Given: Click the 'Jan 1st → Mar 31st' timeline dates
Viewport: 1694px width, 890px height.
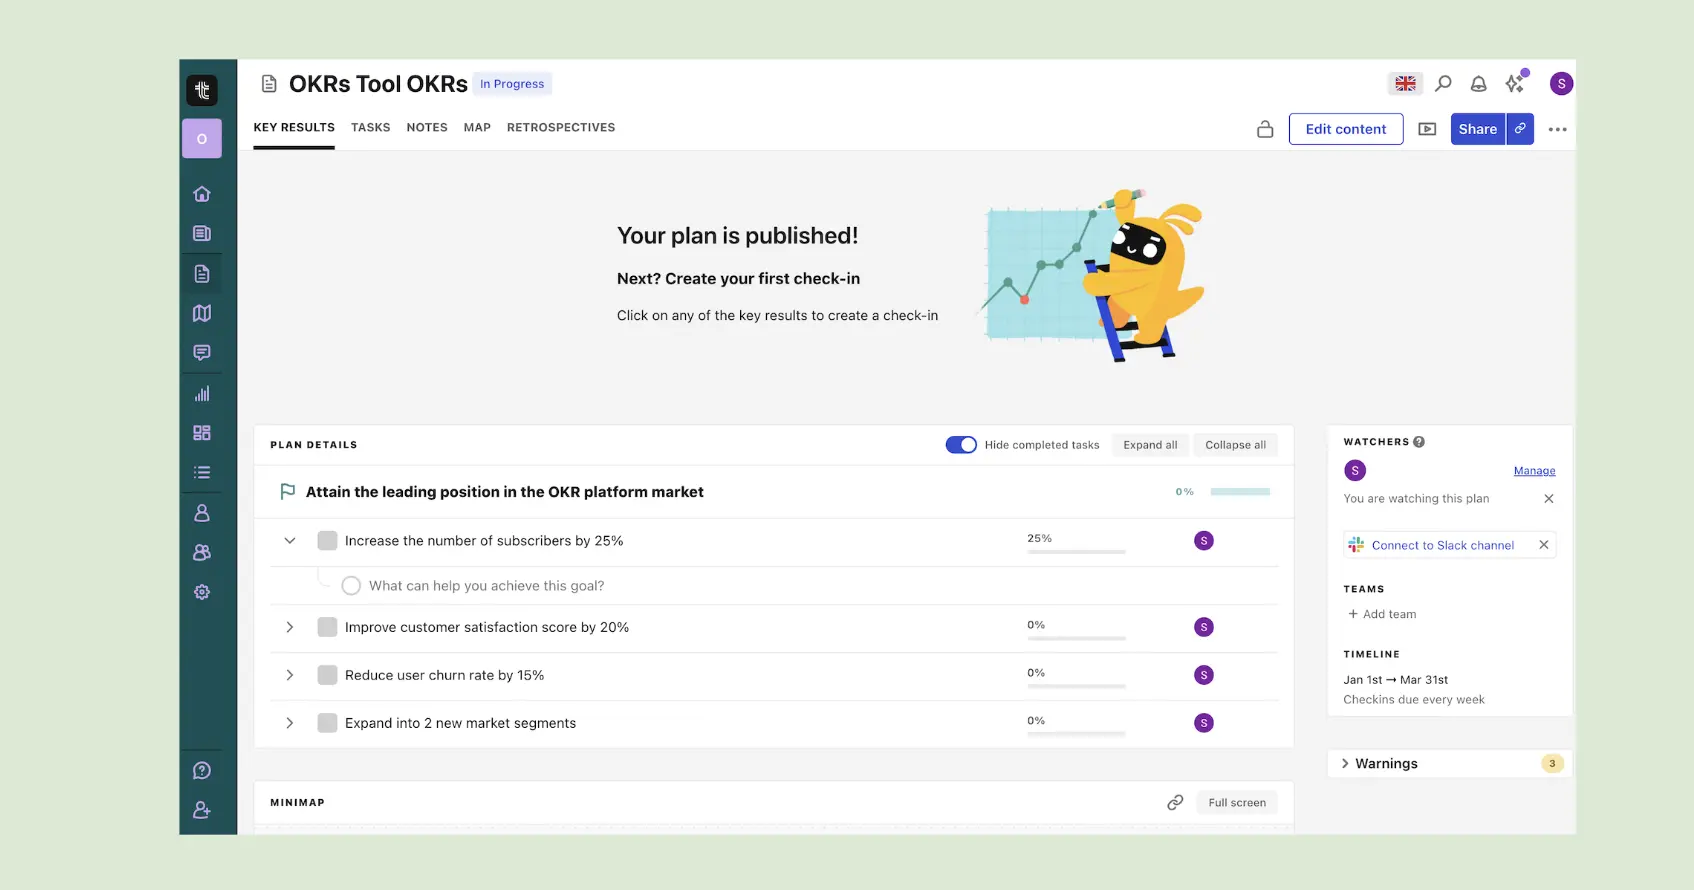Looking at the screenshot, I should 1395,680.
